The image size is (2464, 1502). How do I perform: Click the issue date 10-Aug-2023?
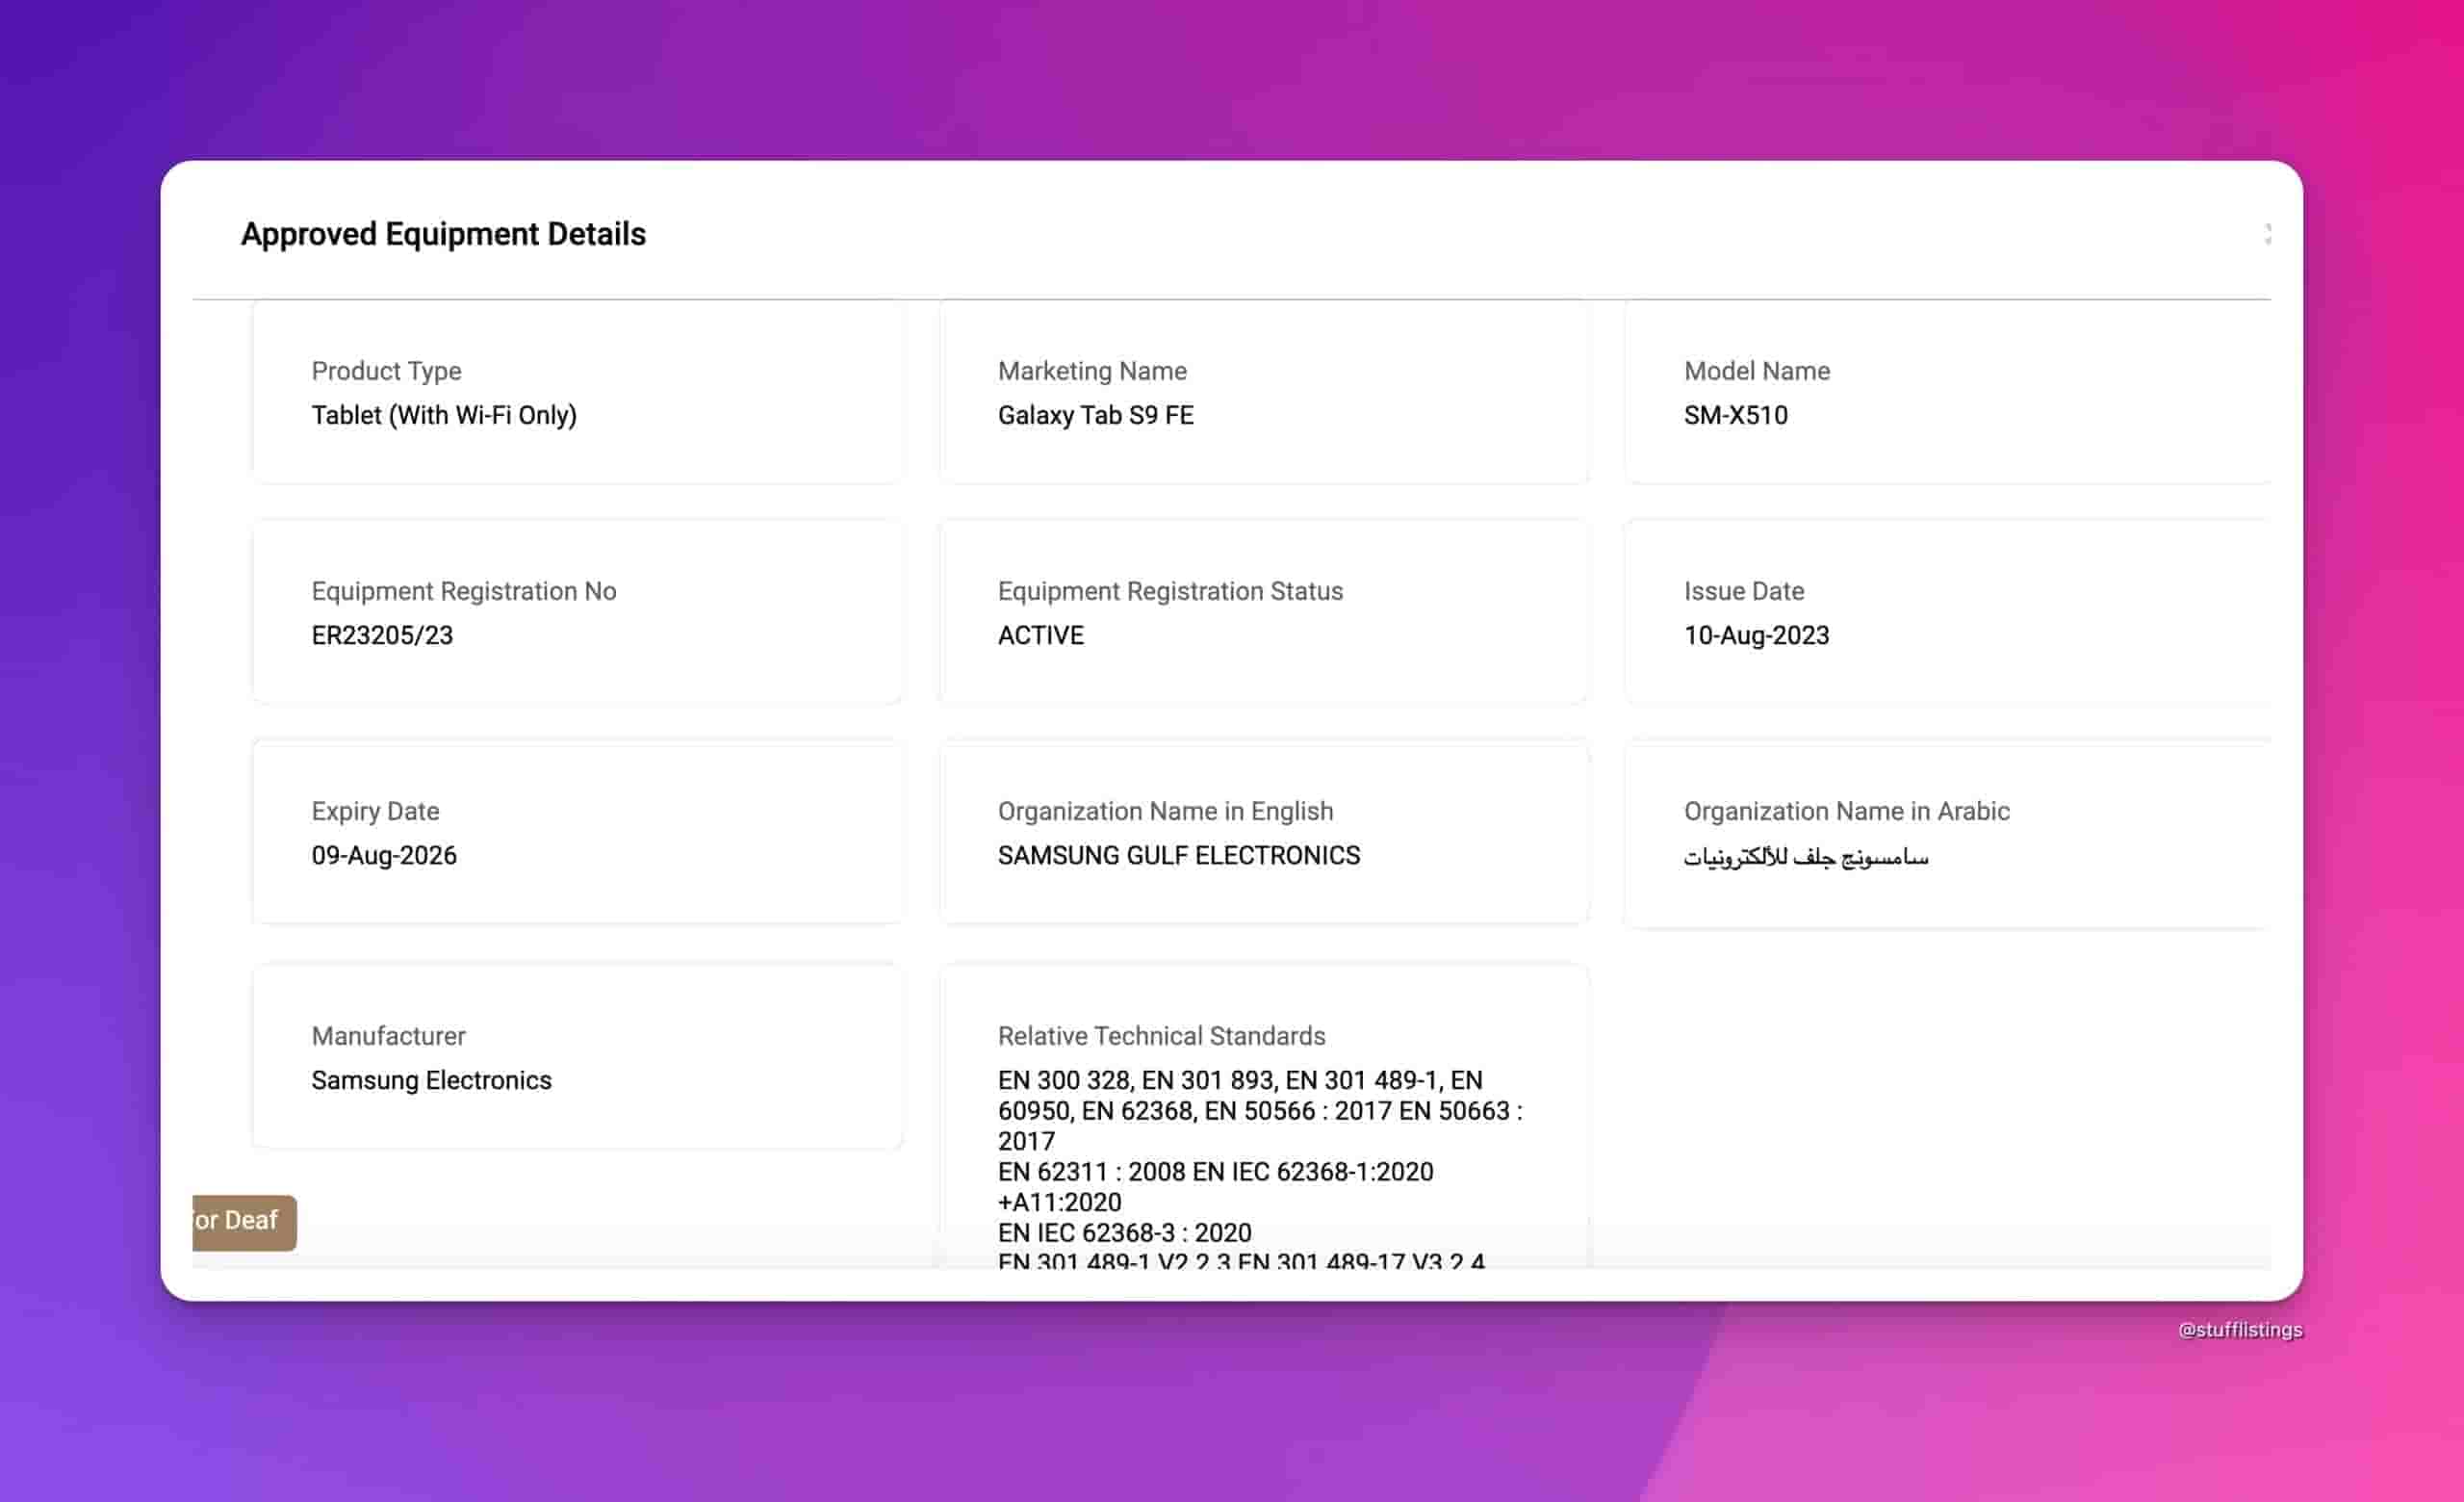click(x=1756, y=635)
